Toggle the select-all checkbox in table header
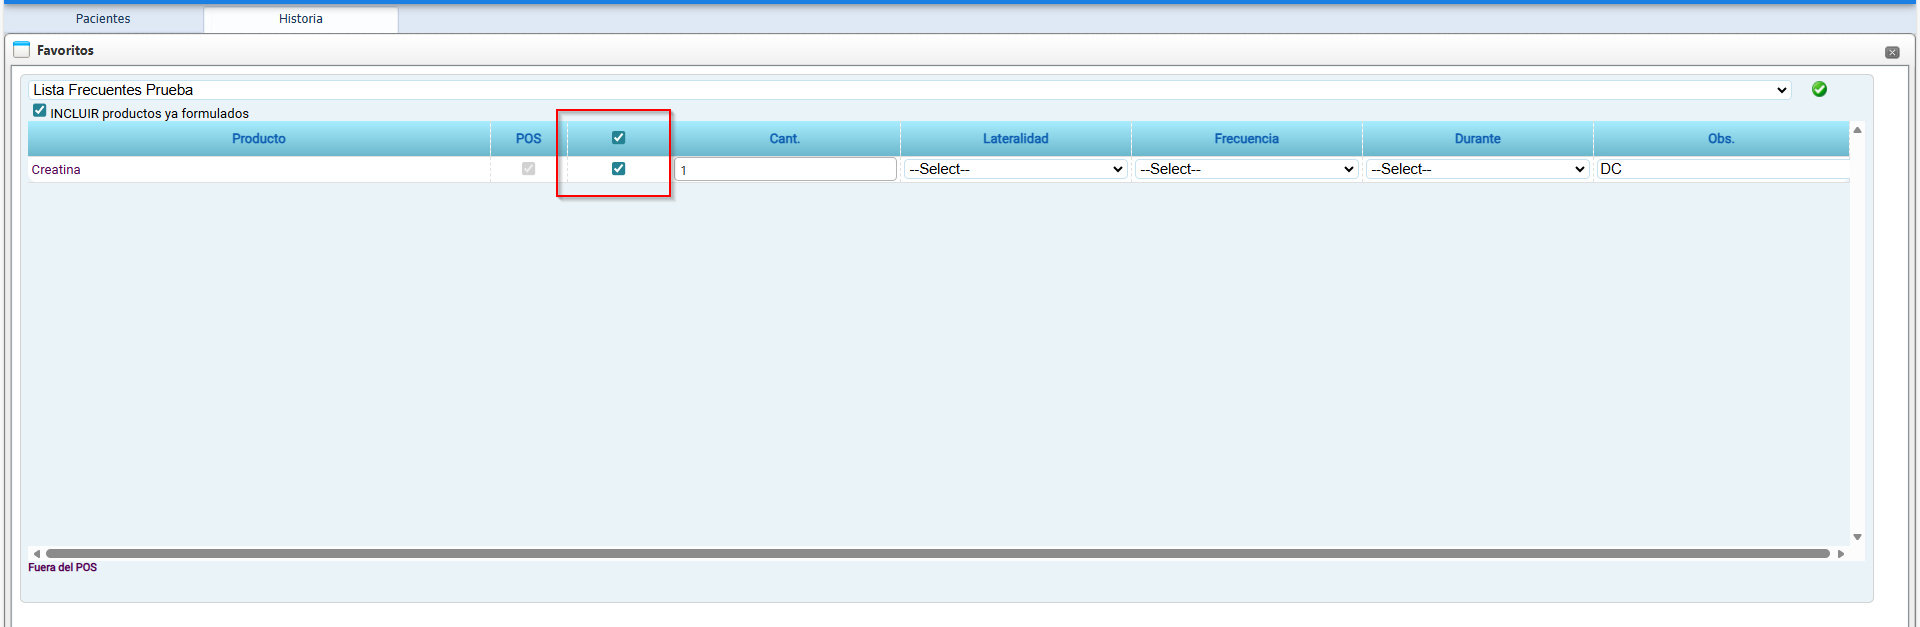Image resolution: width=1920 pixels, height=627 pixels. [618, 138]
